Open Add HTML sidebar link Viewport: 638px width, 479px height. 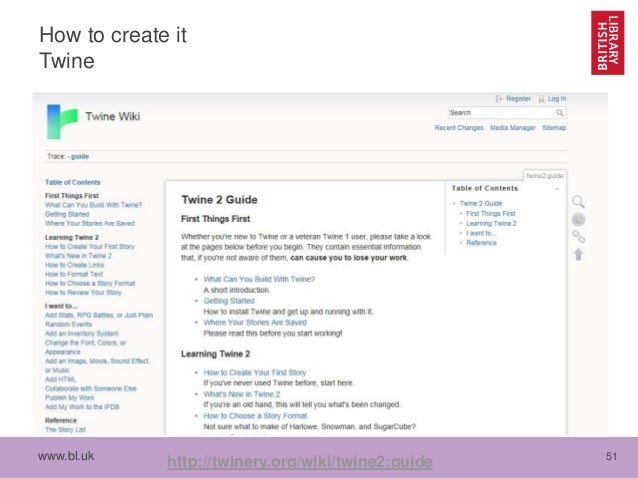point(61,379)
